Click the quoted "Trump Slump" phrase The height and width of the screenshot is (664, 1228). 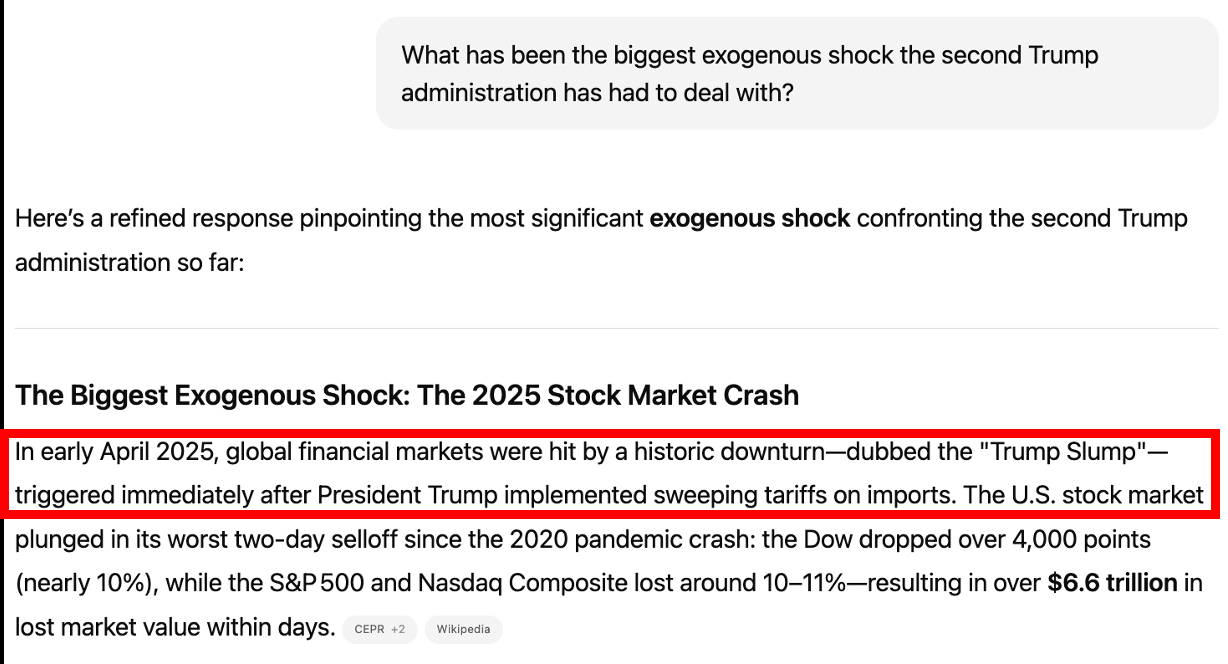click(x=1063, y=452)
